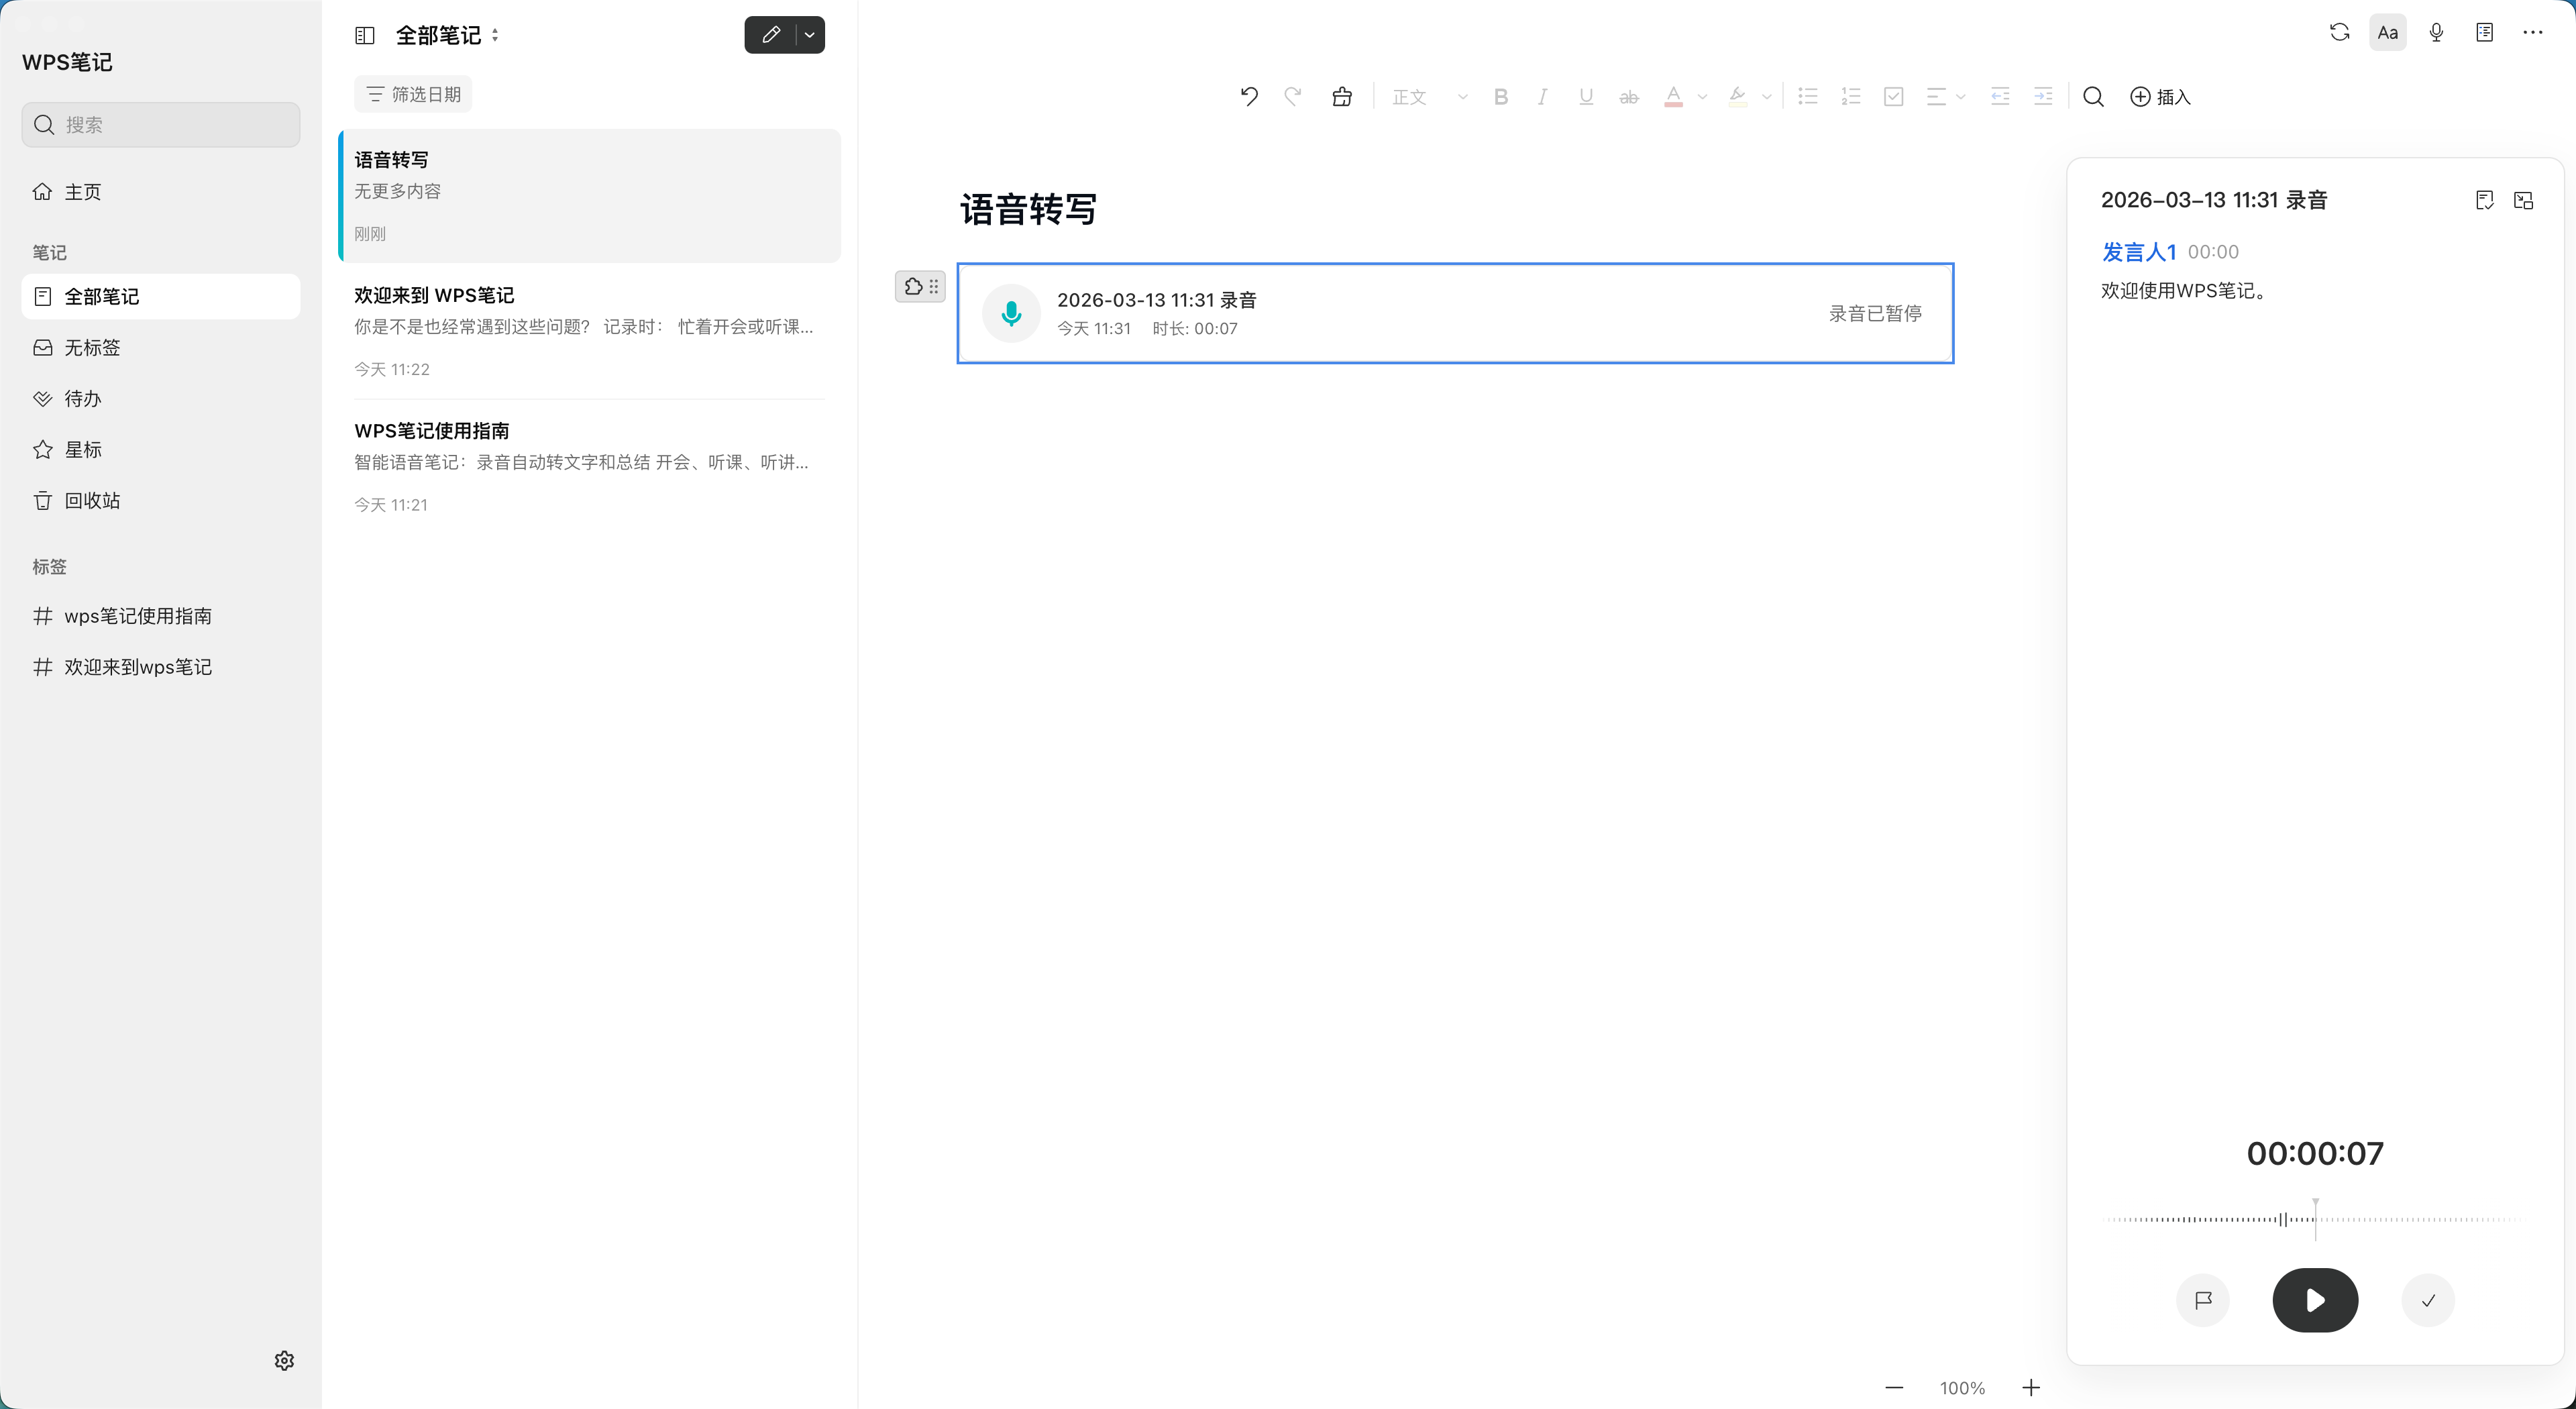Click the undo arrow in the toolbar
Screen dimensions: 2576x1409
point(1249,96)
